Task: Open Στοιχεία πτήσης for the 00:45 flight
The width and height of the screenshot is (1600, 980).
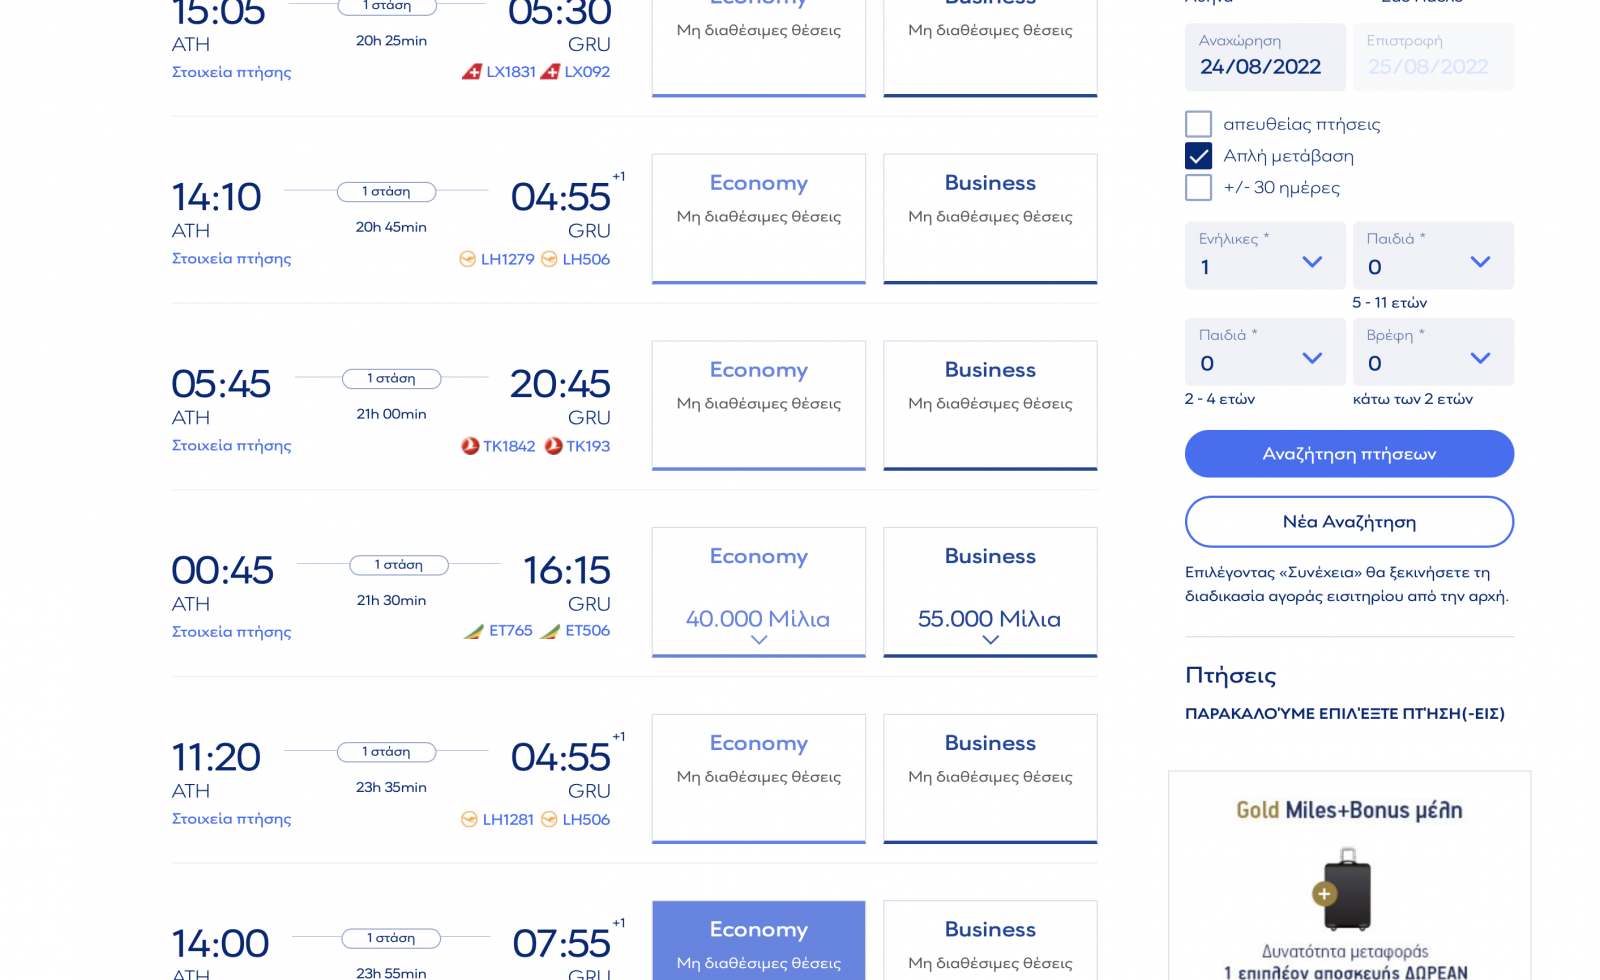Action: (x=232, y=632)
